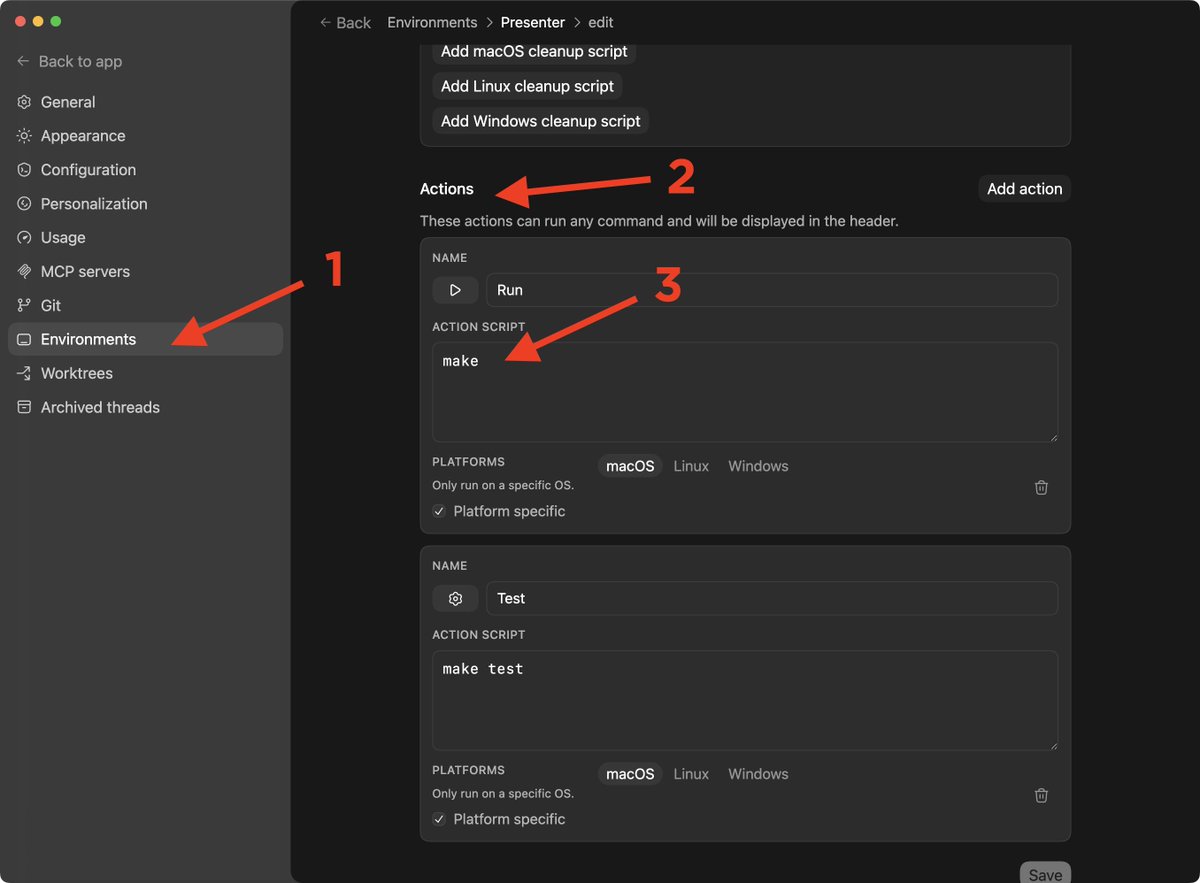
Task: Delete the Run action with trash icon
Action: [1041, 487]
